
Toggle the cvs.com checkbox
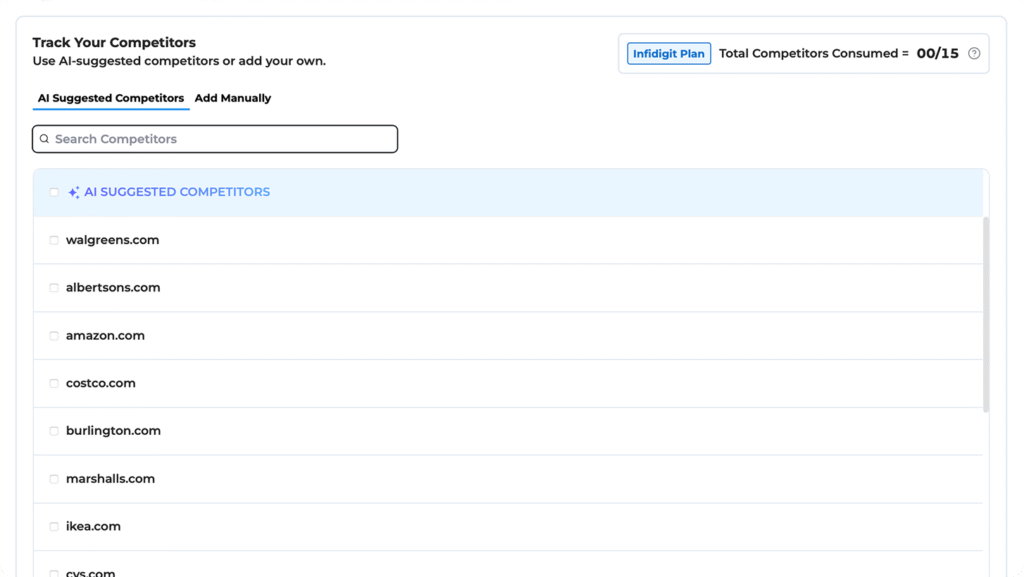click(54, 573)
